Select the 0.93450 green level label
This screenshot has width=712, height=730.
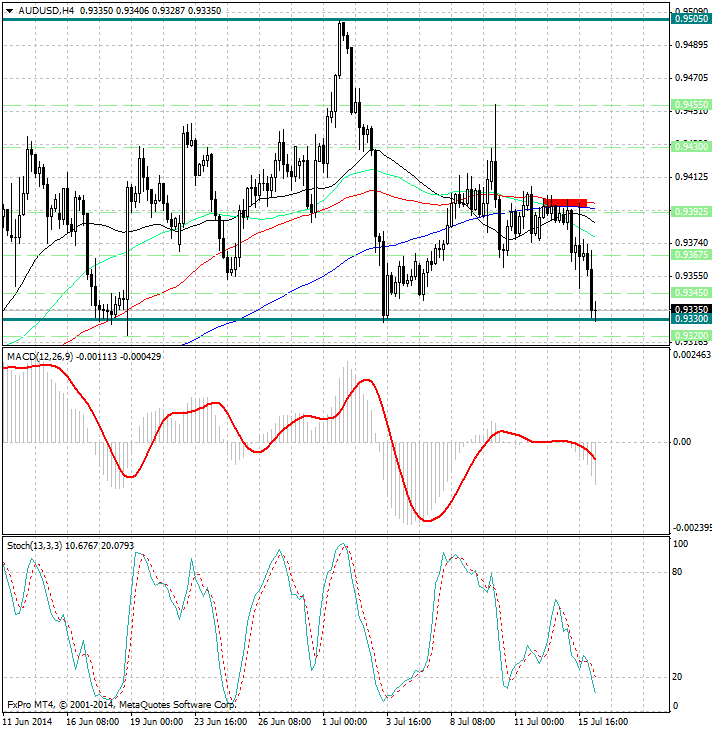[691, 293]
